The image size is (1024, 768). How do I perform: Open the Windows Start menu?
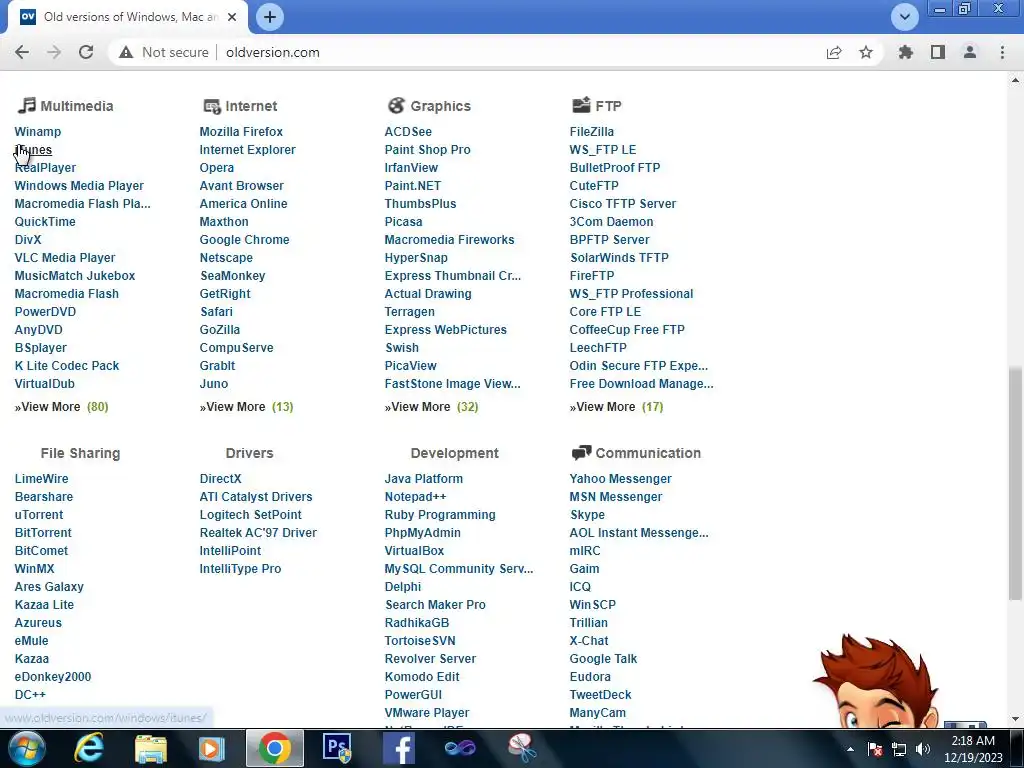[x=26, y=748]
